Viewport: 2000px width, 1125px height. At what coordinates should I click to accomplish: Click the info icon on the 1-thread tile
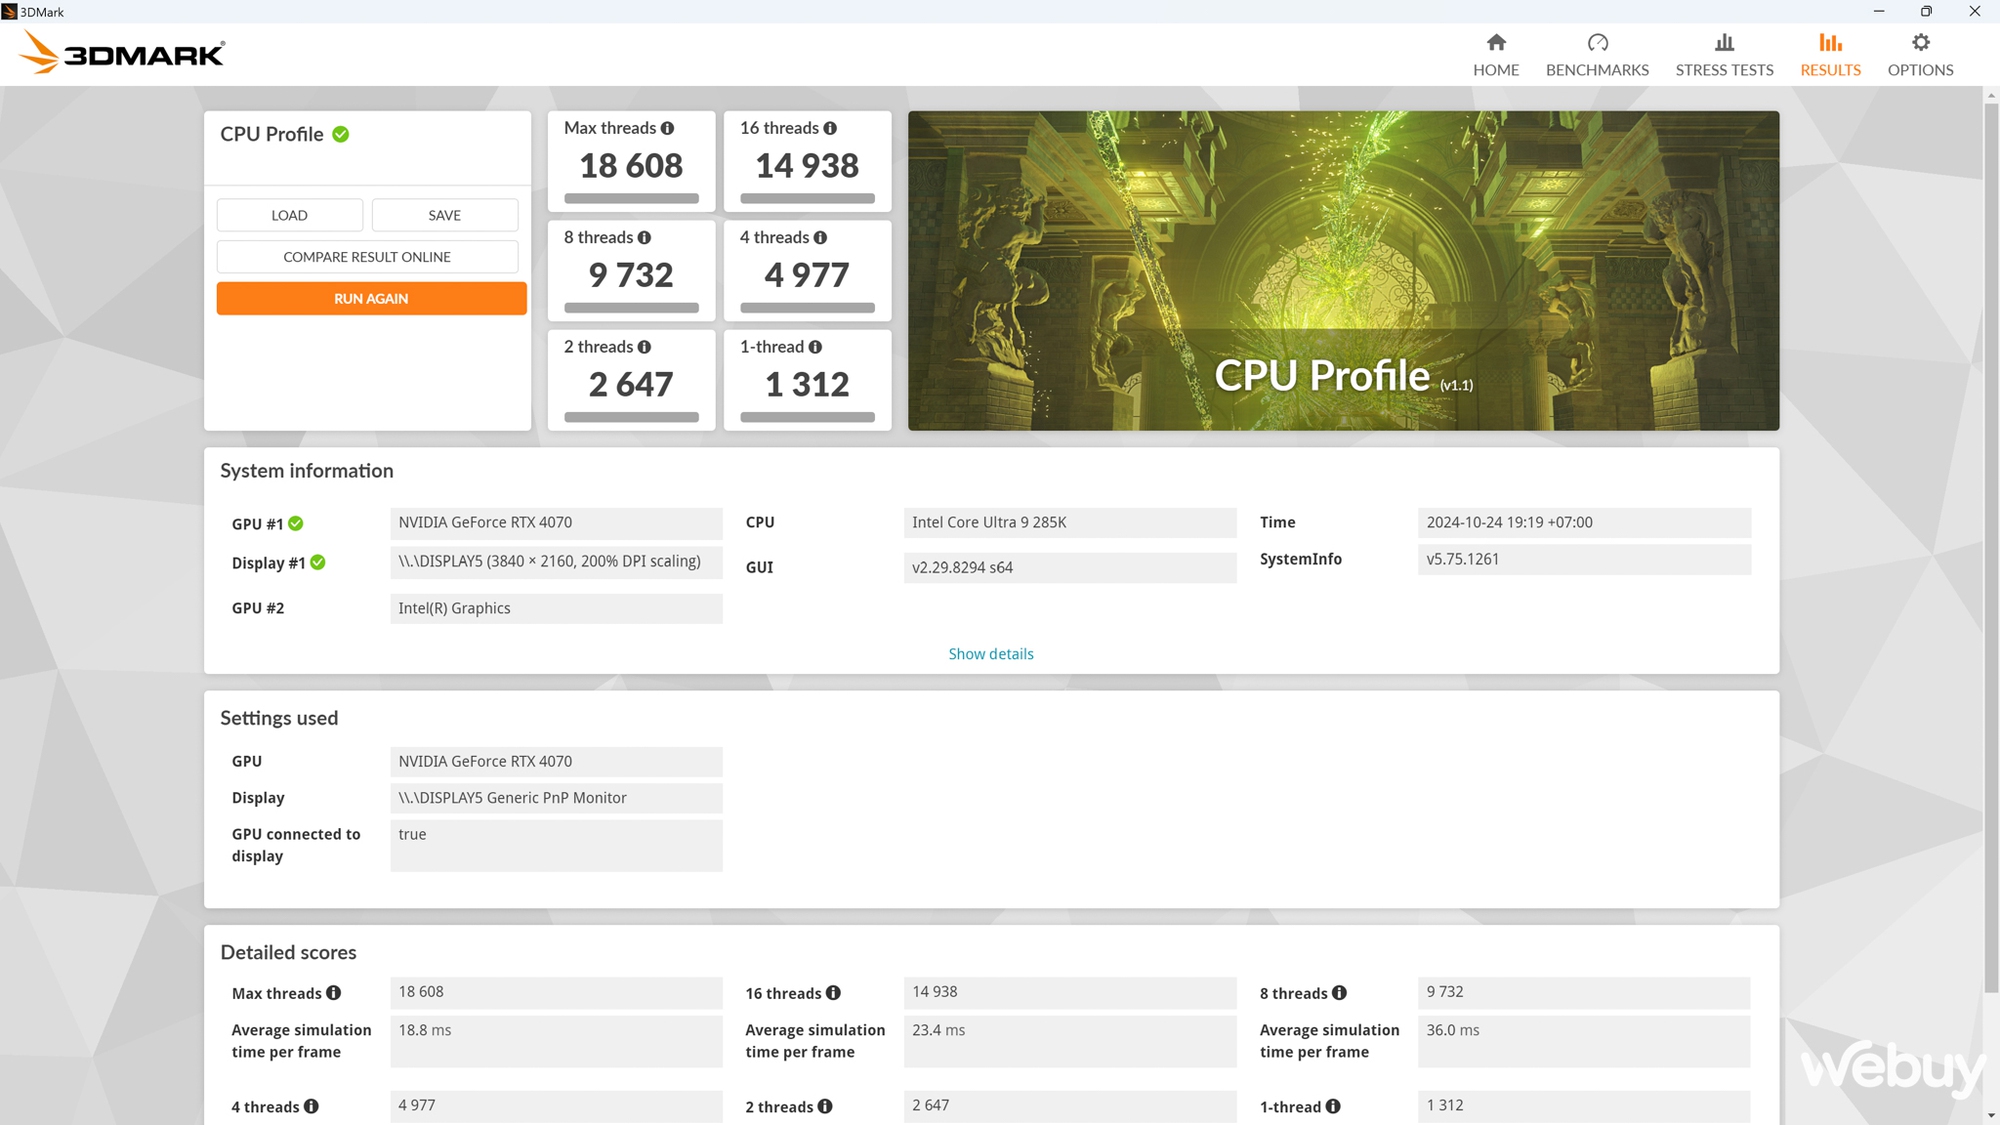815,347
